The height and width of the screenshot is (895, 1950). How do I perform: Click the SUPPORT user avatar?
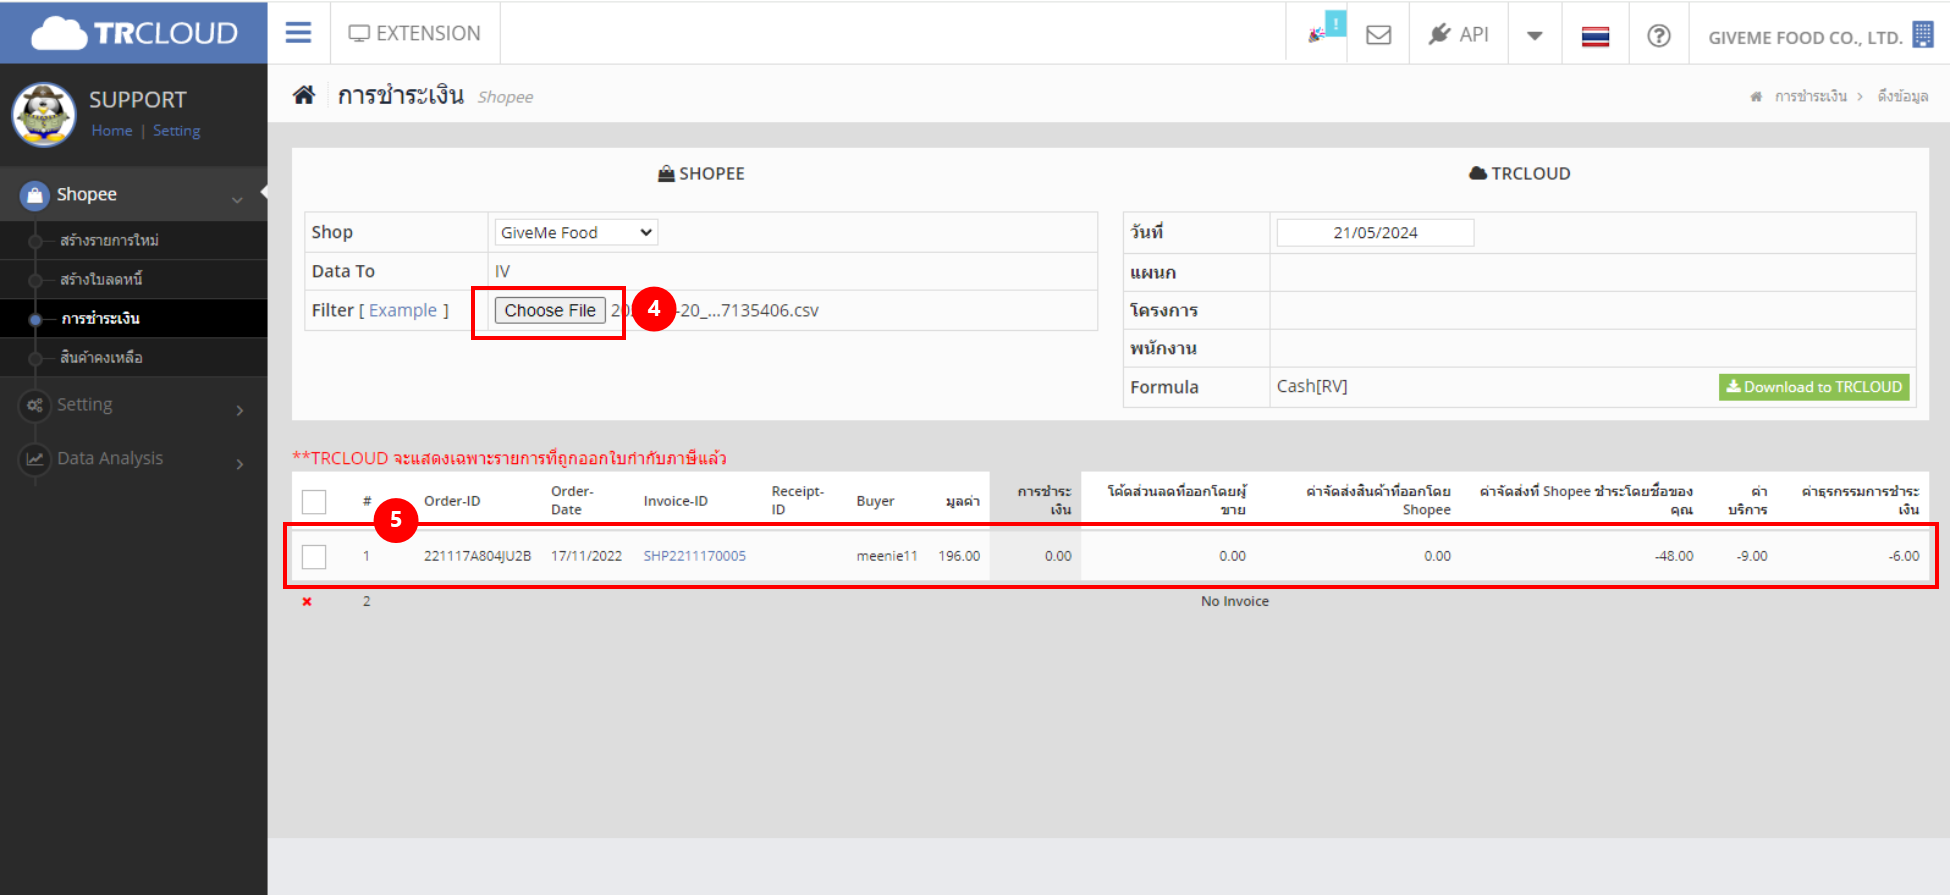tap(44, 114)
